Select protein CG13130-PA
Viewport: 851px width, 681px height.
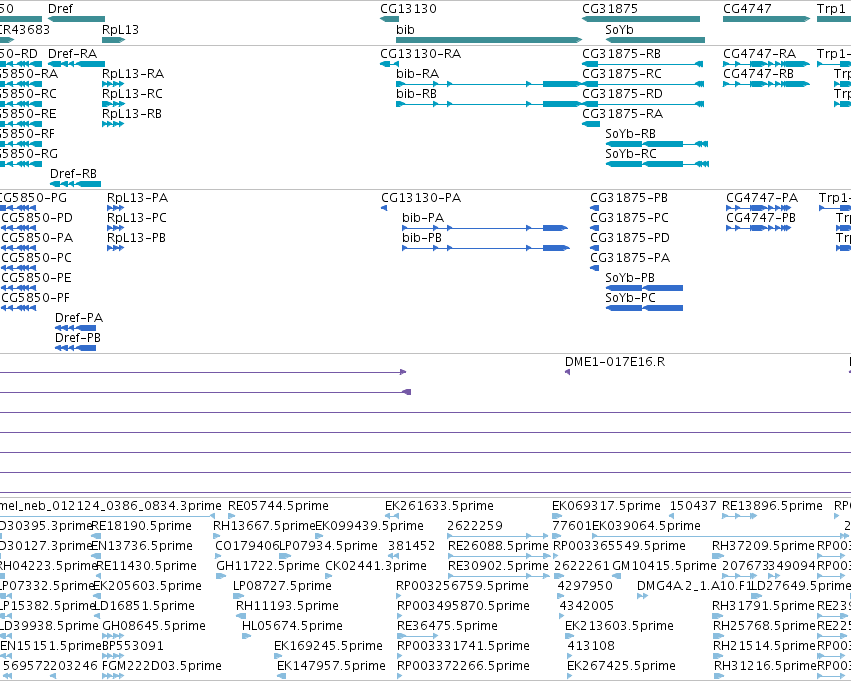[x=384, y=208]
